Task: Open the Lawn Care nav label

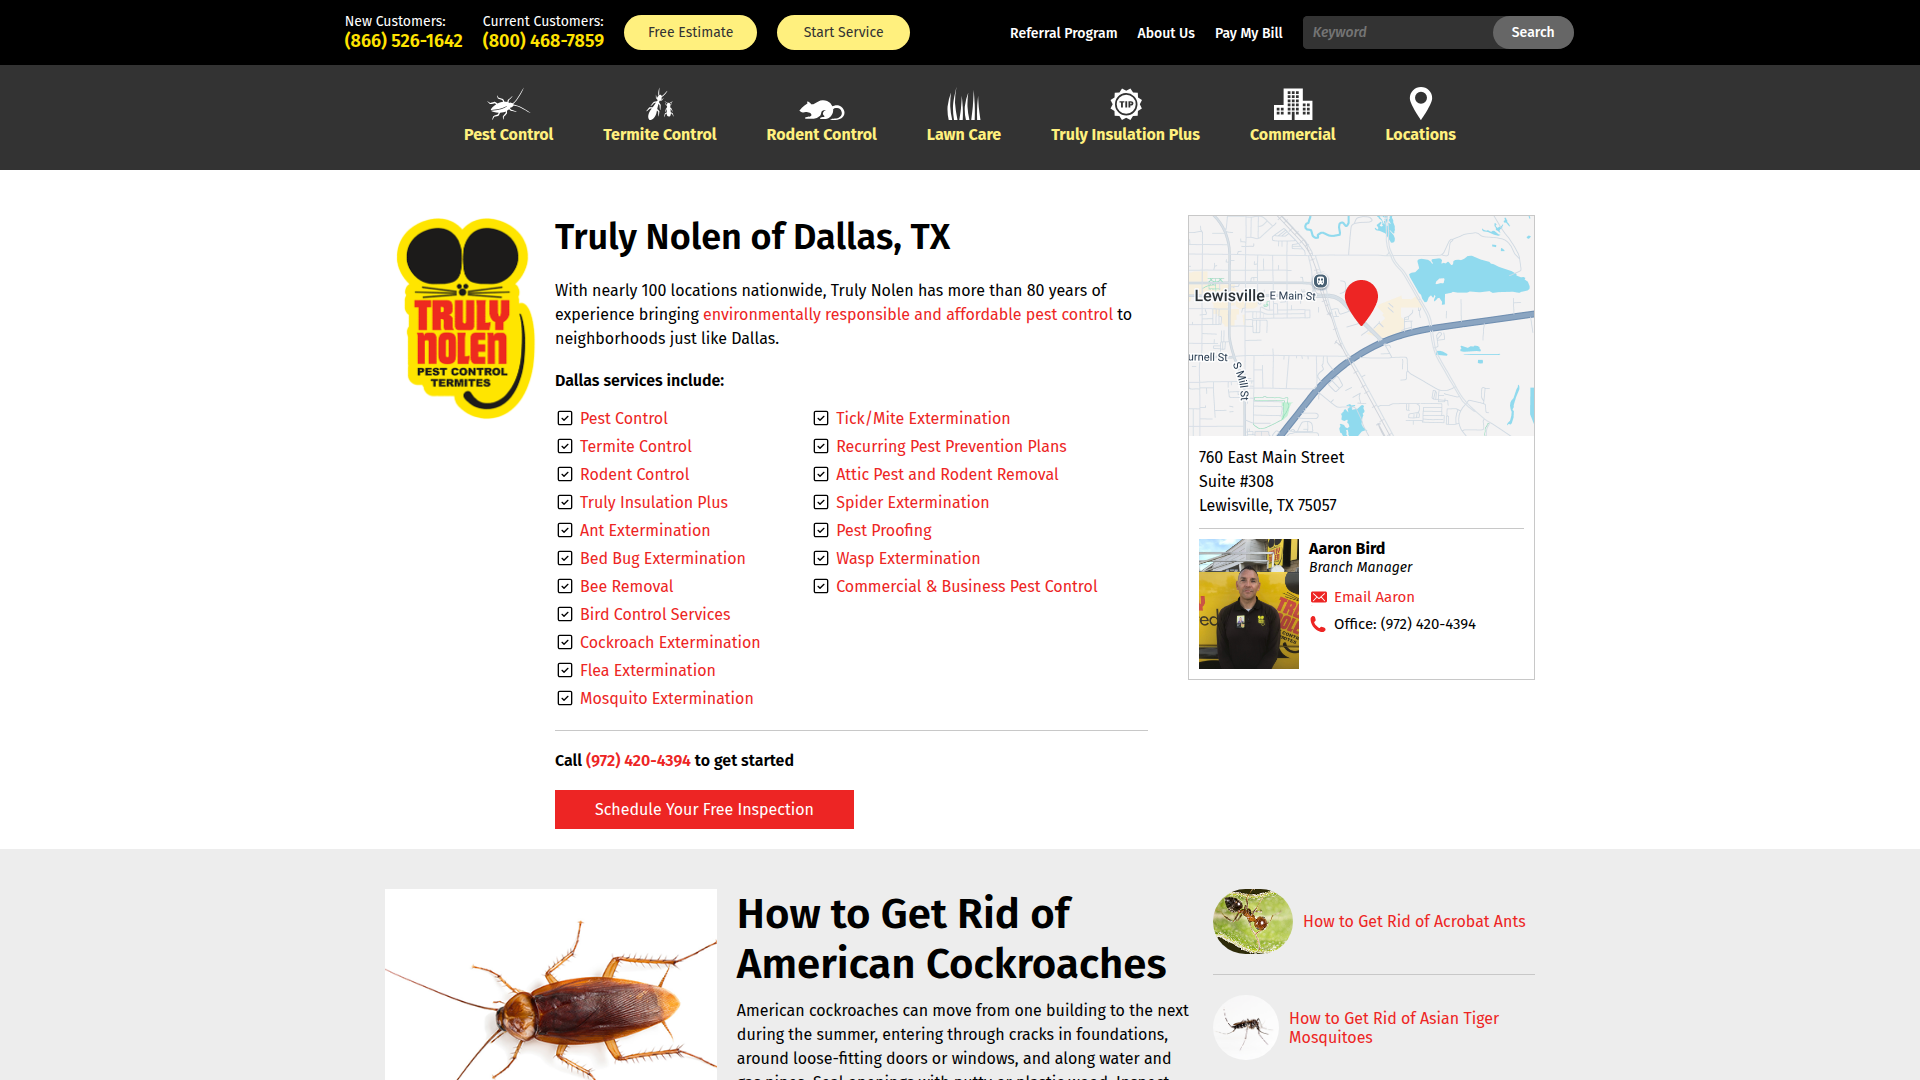Action: tap(963, 134)
